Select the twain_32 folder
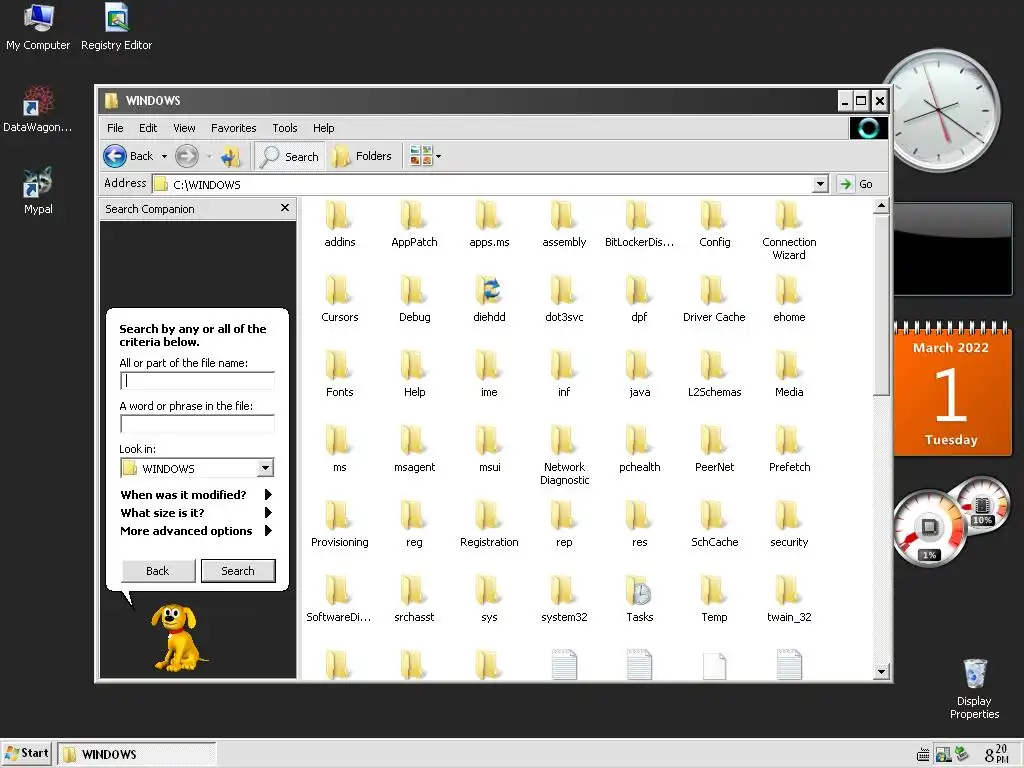 point(789,600)
